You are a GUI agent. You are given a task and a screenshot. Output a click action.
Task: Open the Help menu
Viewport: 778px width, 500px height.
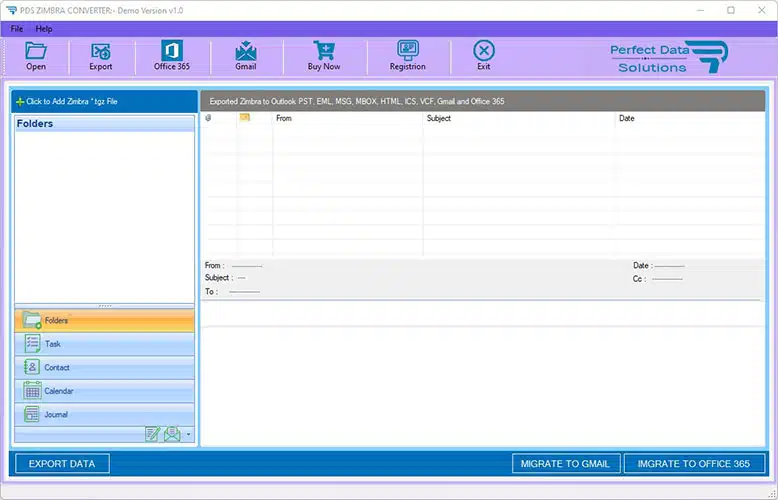[x=44, y=29]
